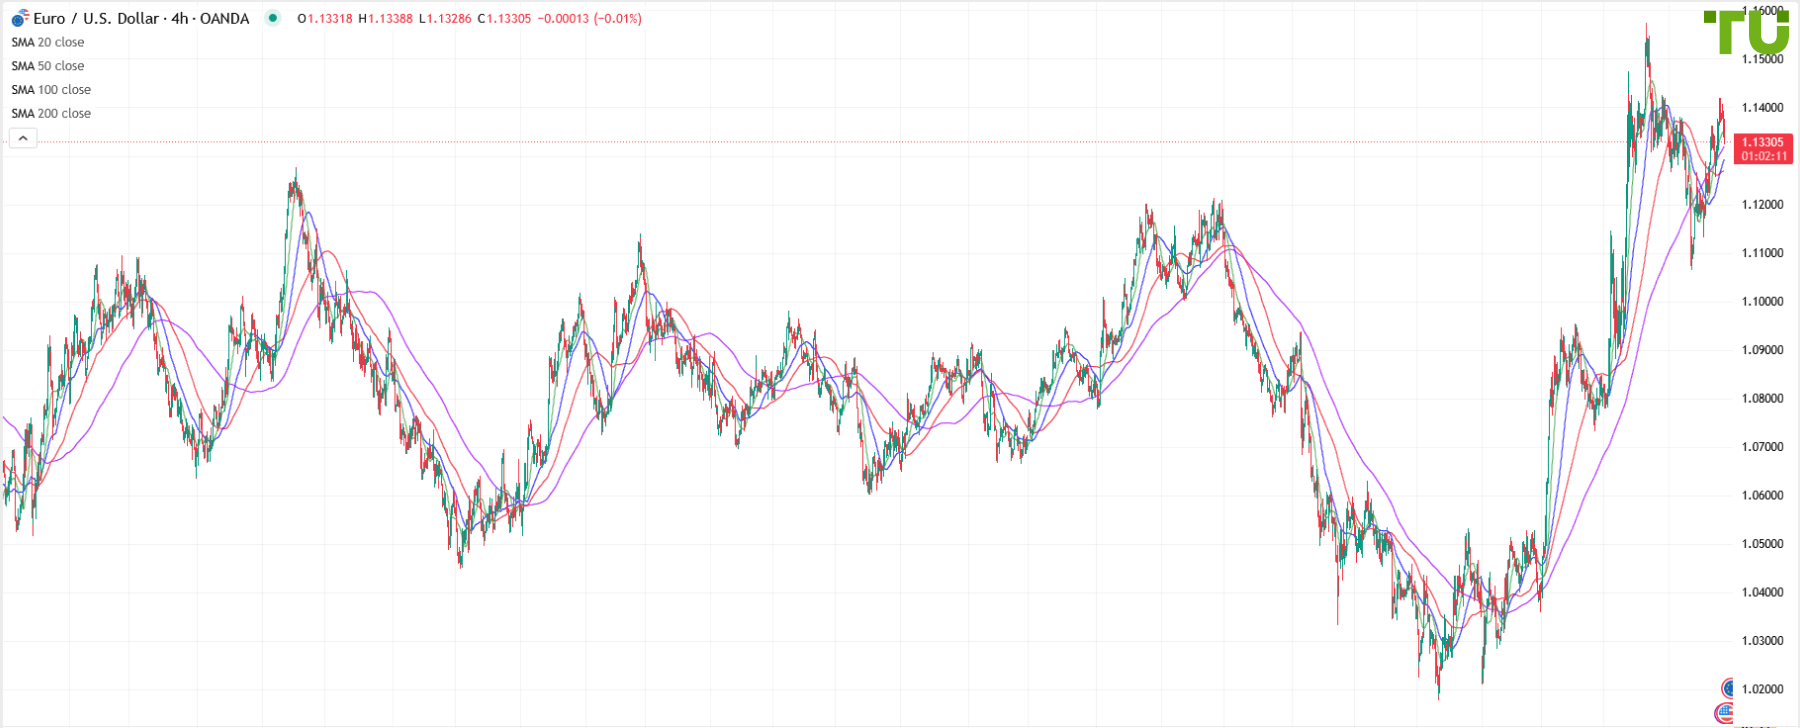
Task: Select the SMA 200 close indicator label
Action: pos(51,114)
